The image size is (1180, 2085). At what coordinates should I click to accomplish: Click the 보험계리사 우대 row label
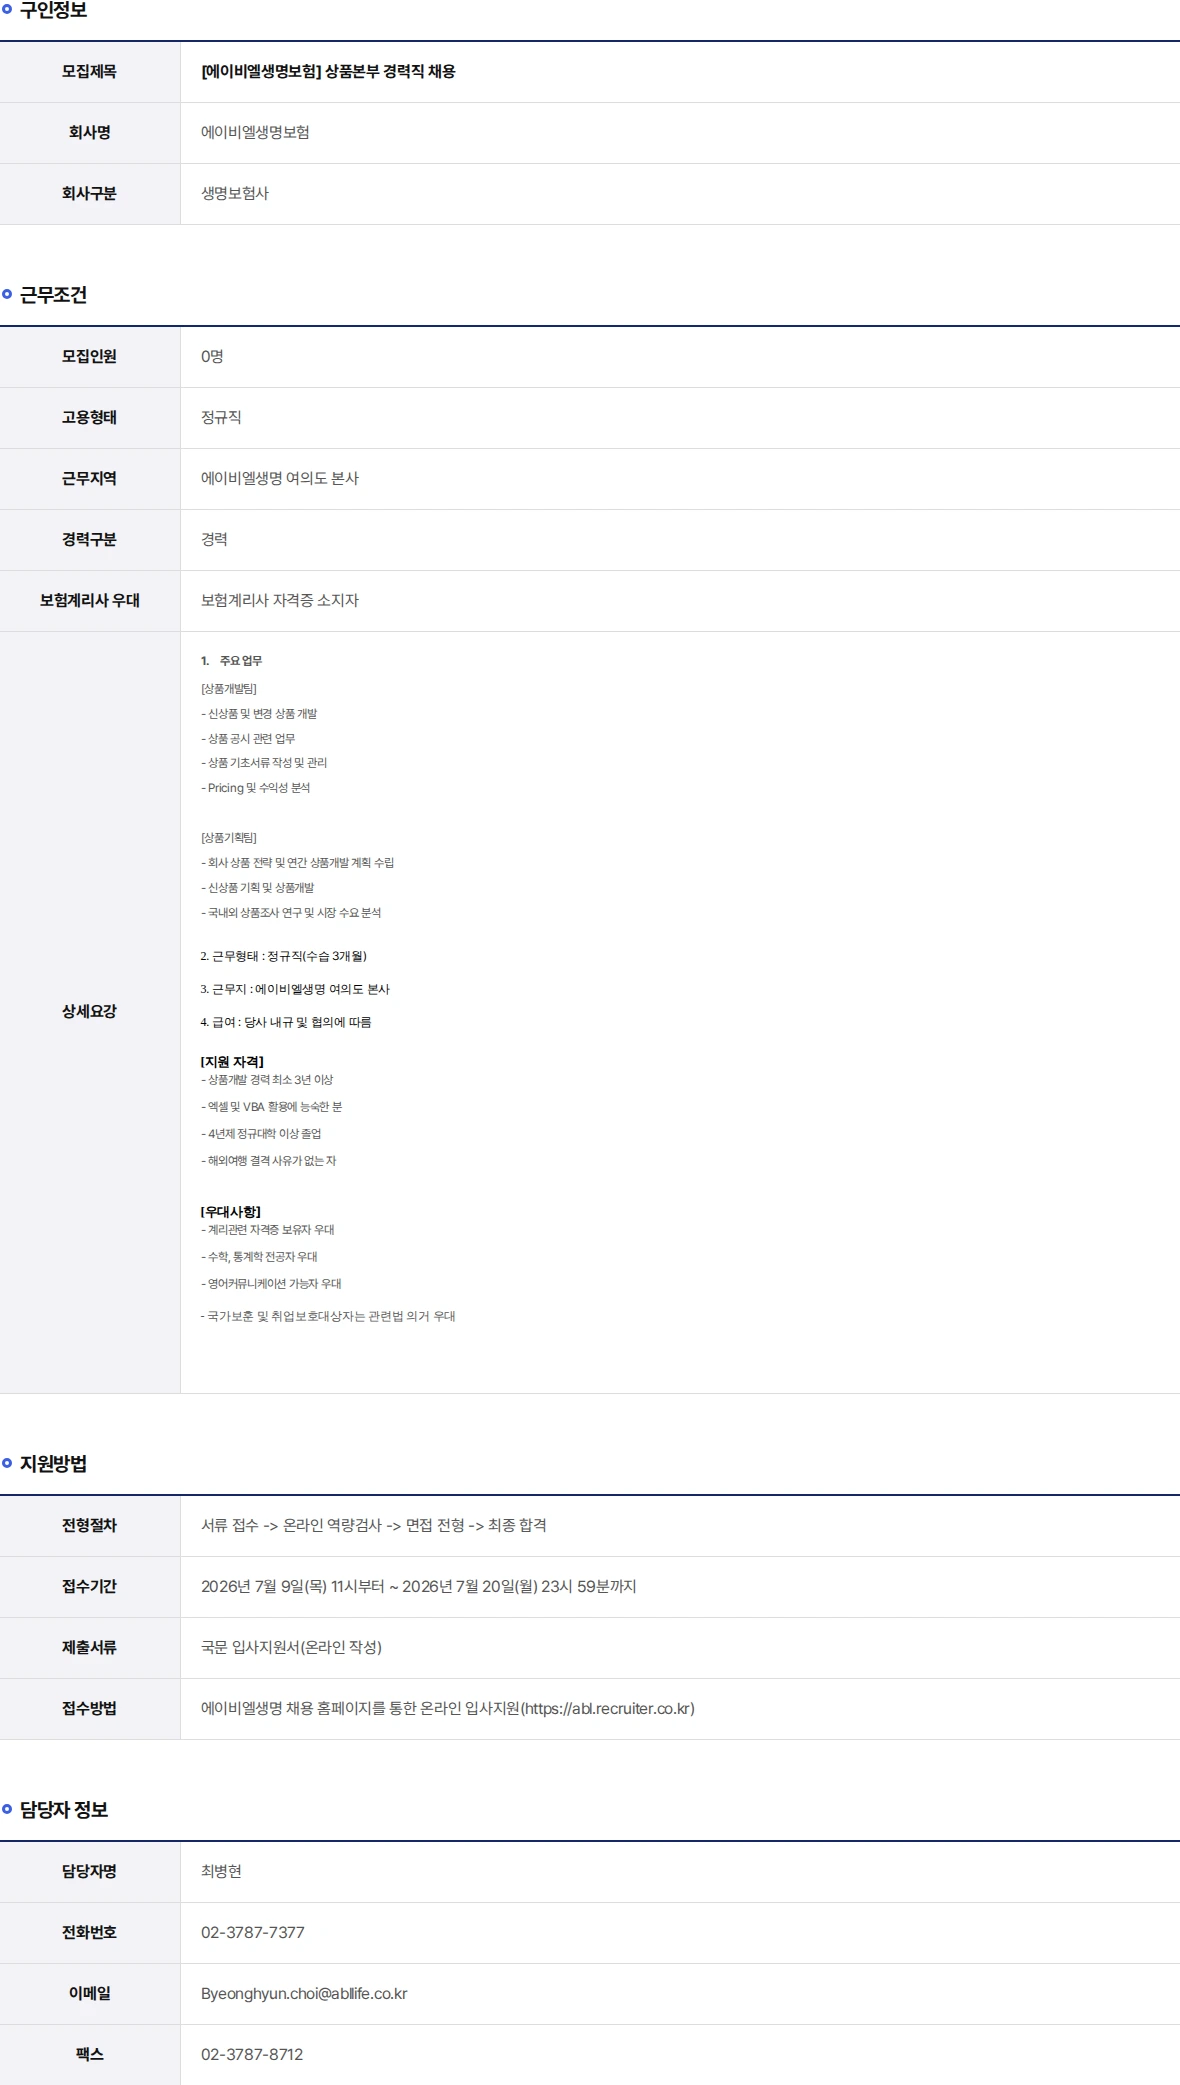click(x=90, y=601)
